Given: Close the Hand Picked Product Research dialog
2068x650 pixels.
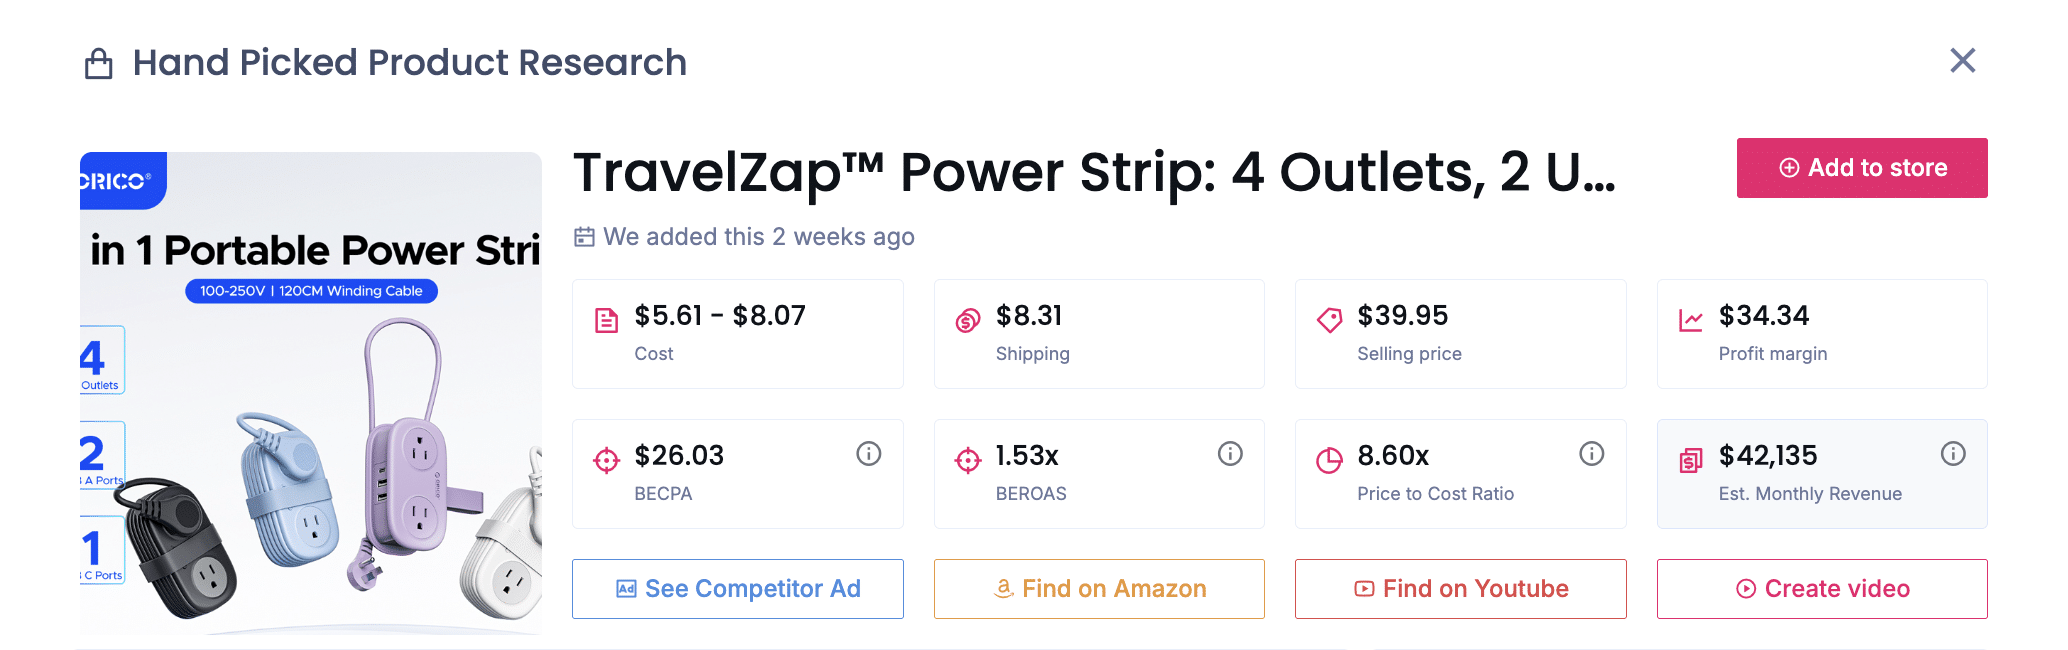Looking at the screenshot, I should pos(1963,61).
